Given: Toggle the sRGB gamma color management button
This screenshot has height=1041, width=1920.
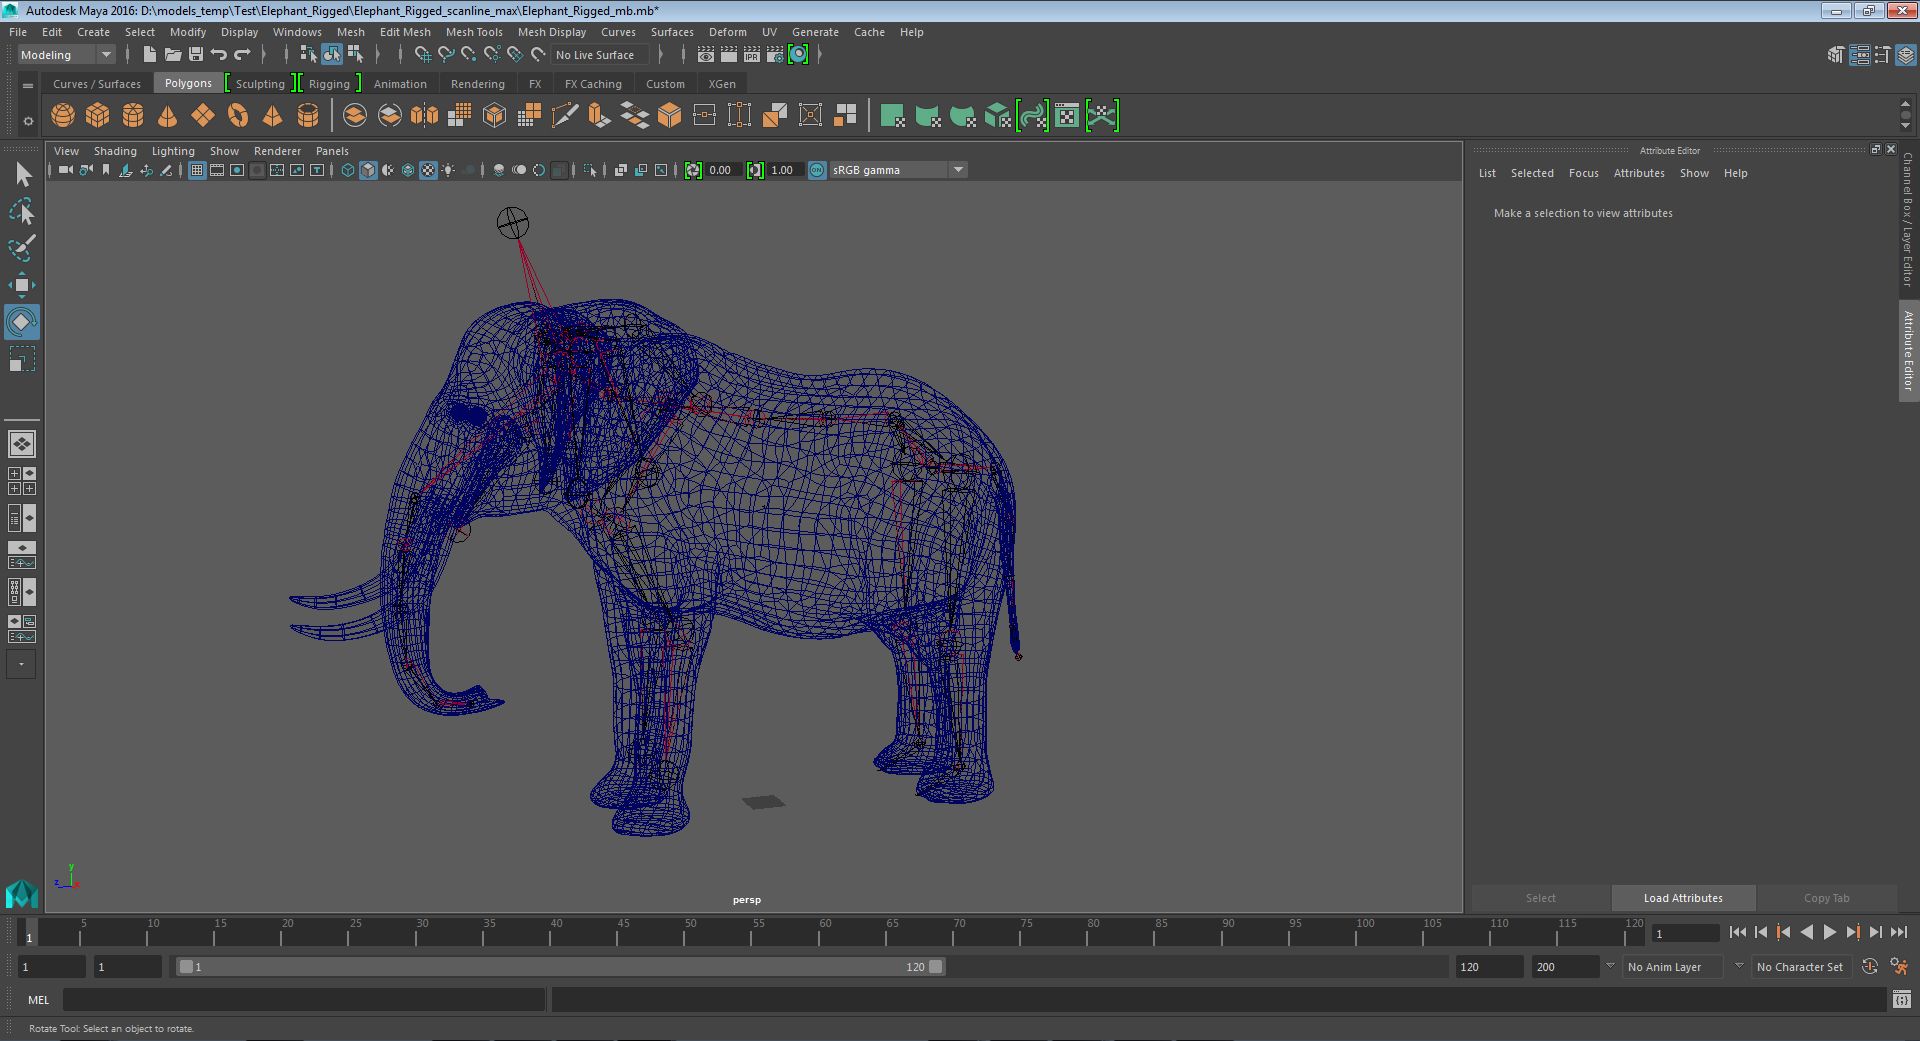Looking at the screenshot, I should [x=817, y=170].
